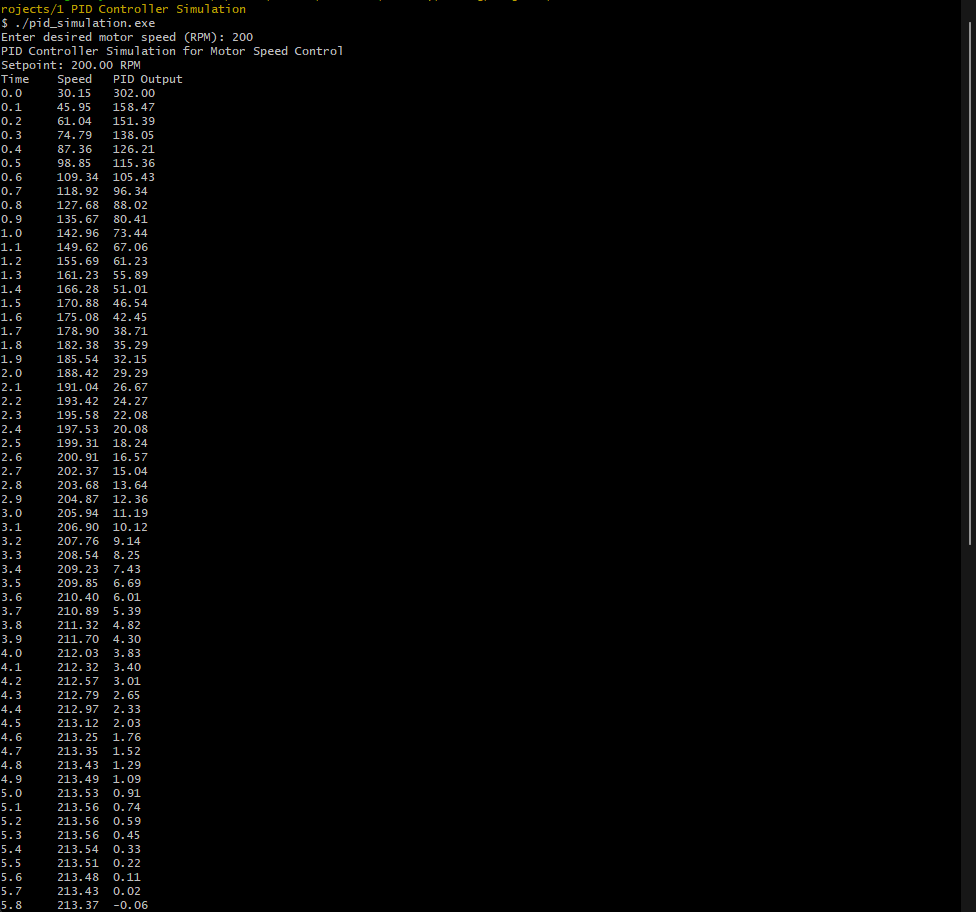Click the PID output value 46.54
Screen dimensions: 976x912
(130, 303)
